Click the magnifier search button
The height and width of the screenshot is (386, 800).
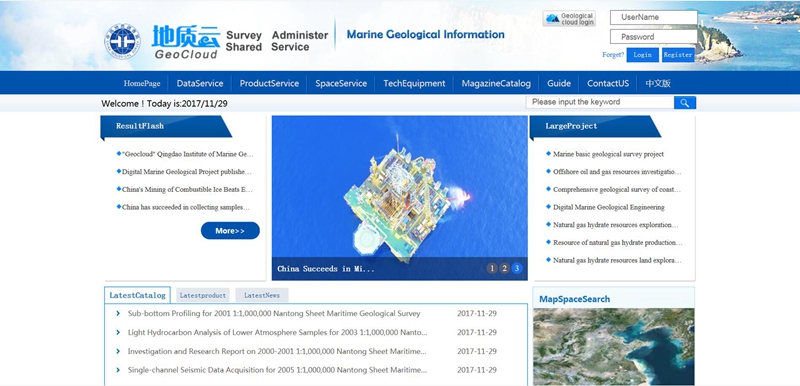(685, 102)
